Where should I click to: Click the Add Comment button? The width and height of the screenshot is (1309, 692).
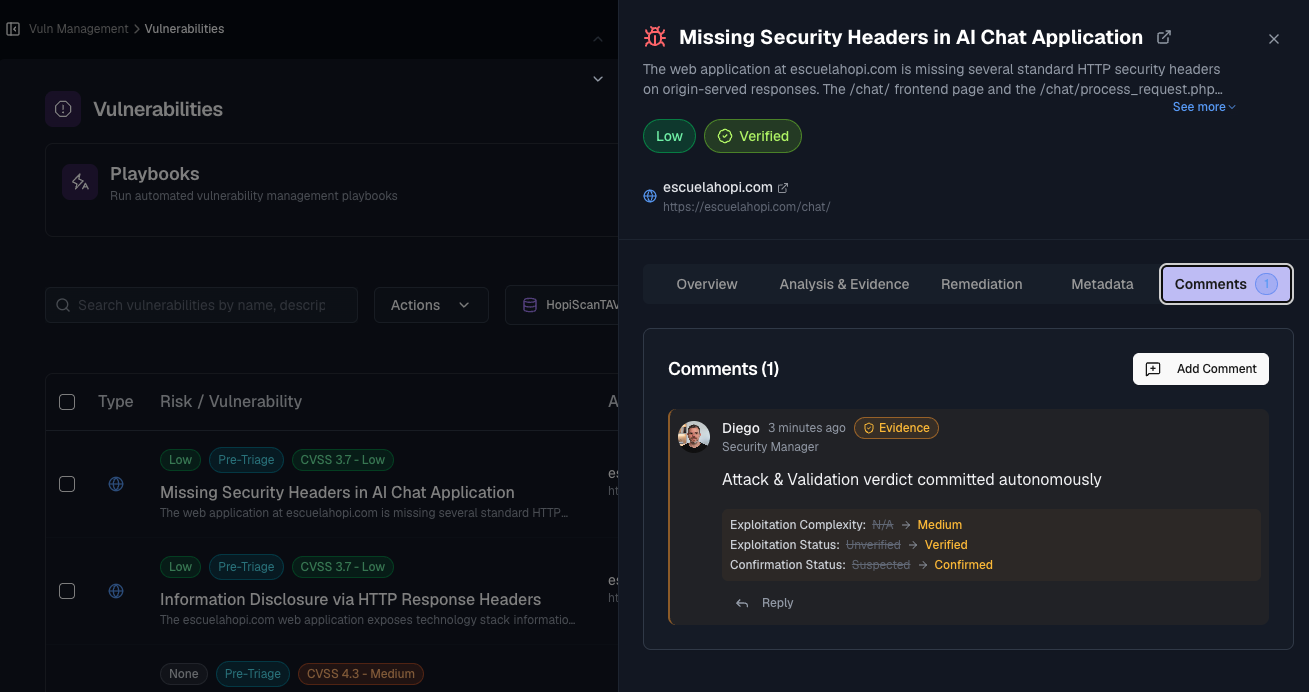1201,369
